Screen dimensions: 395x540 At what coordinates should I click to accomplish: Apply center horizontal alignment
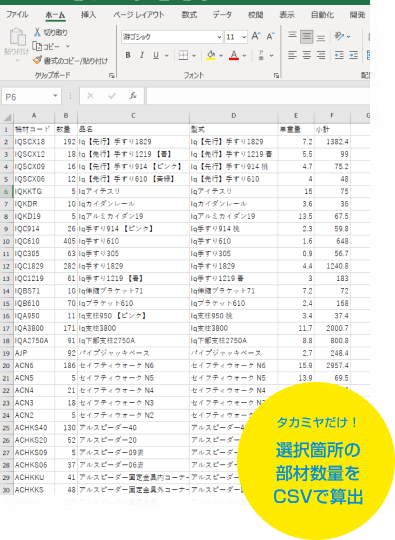pyautogui.click(x=306, y=55)
